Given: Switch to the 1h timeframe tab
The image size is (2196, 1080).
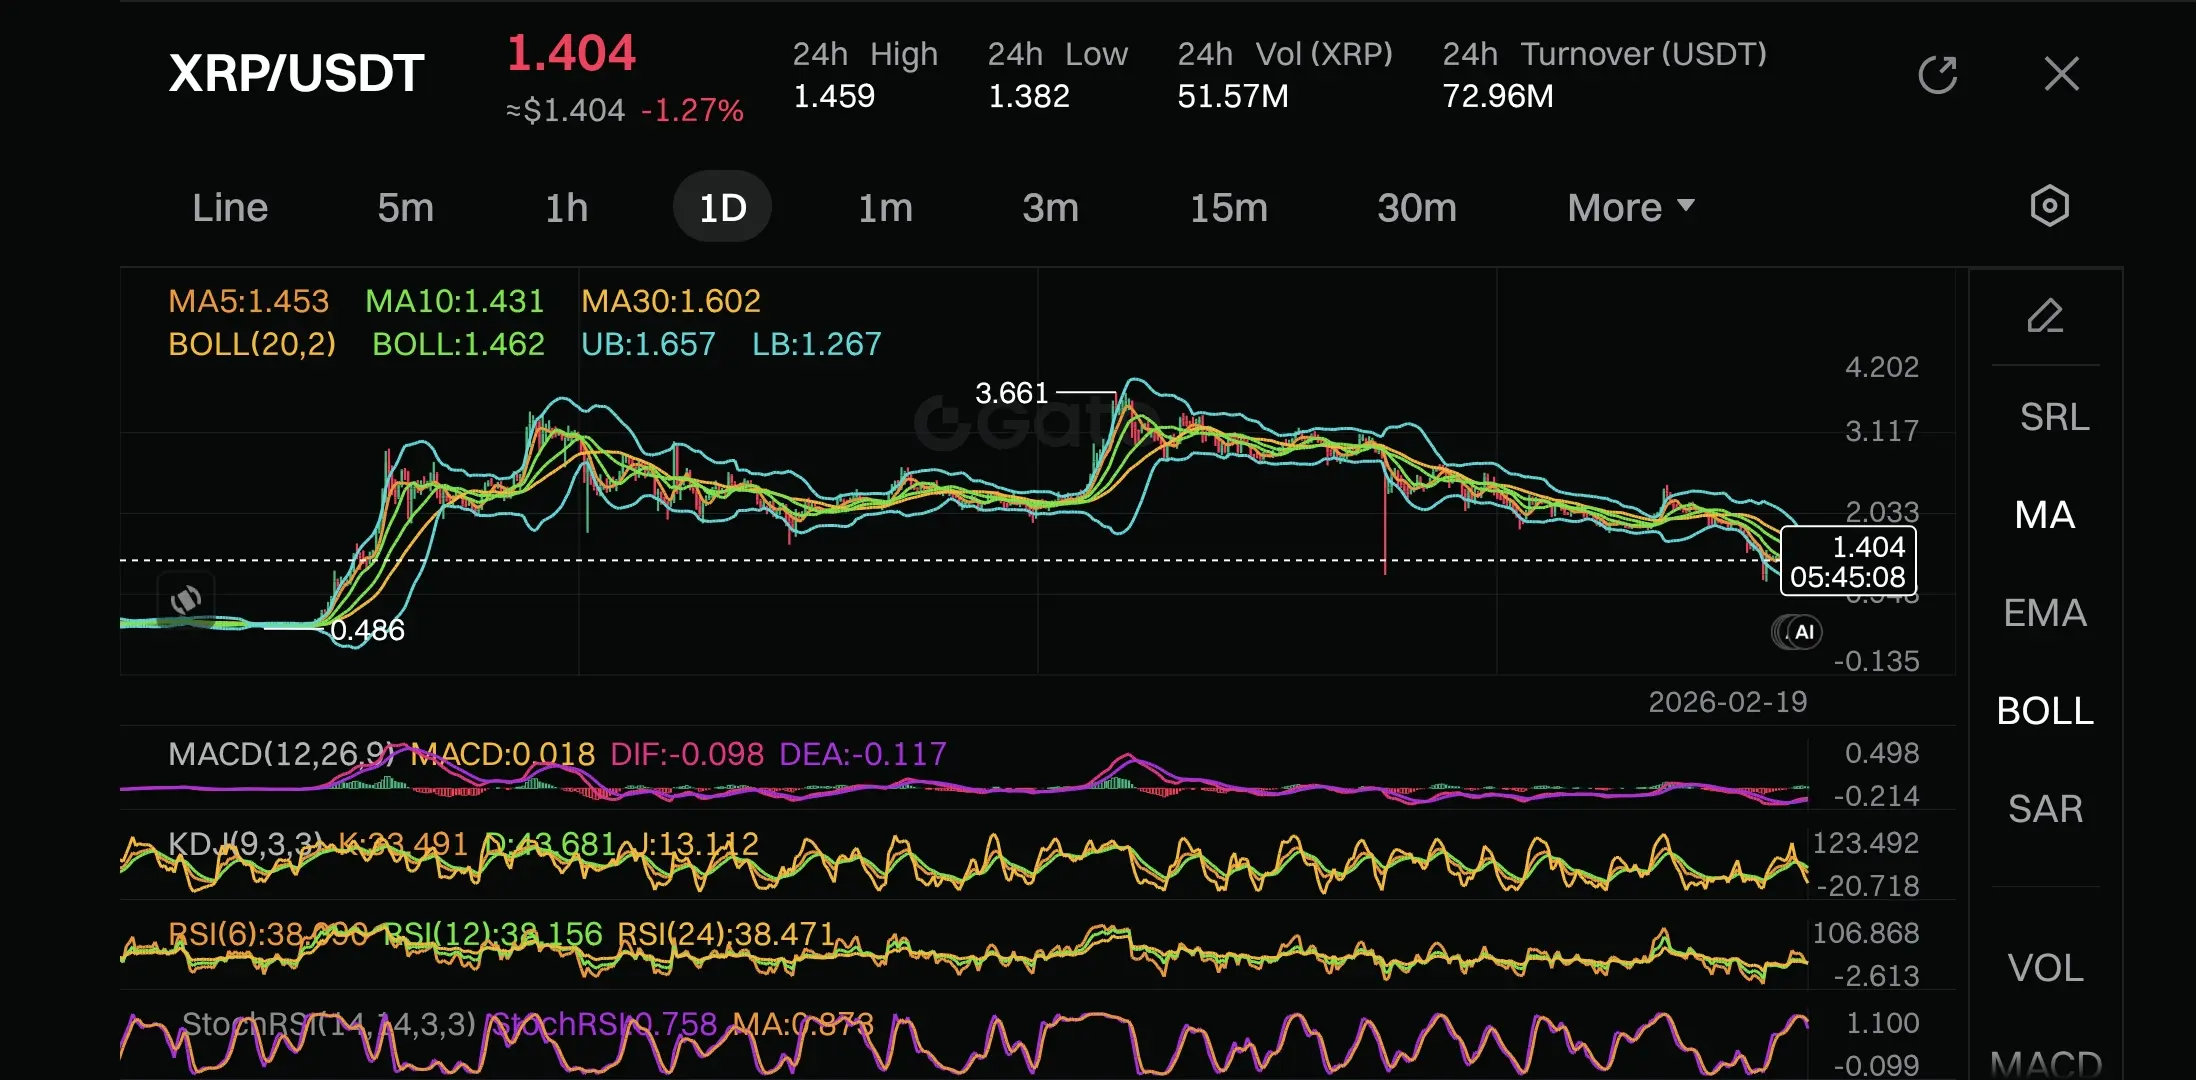Looking at the screenshot, I should (566, 208).
